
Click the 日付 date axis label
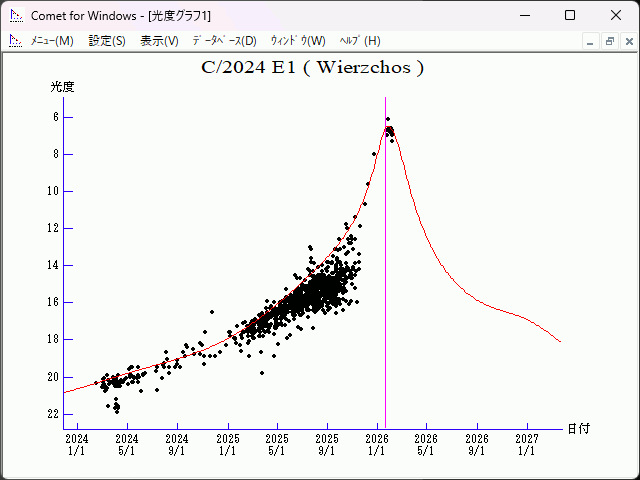[578, 428]
